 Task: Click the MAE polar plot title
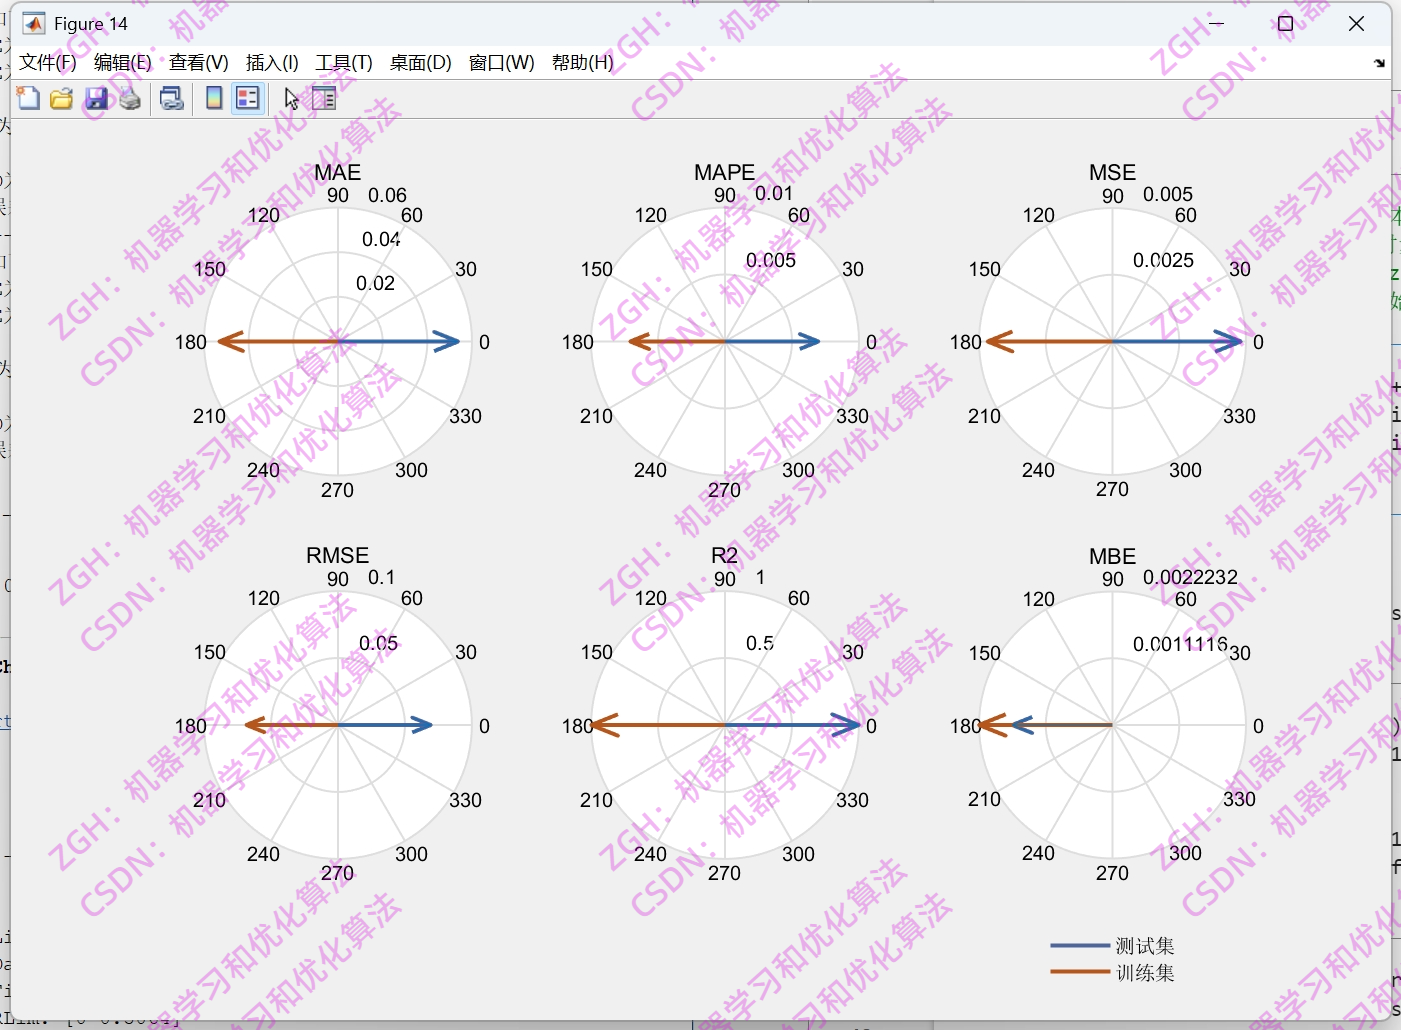pyautogui.click(x=338, y=172)
